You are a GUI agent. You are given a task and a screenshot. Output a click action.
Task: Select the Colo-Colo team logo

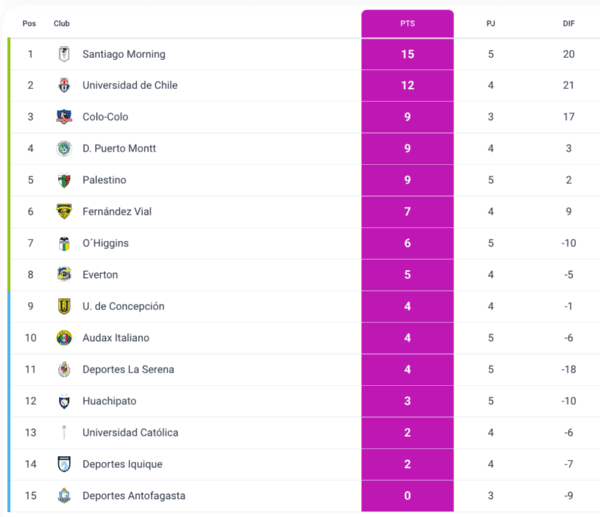[64, 117]
